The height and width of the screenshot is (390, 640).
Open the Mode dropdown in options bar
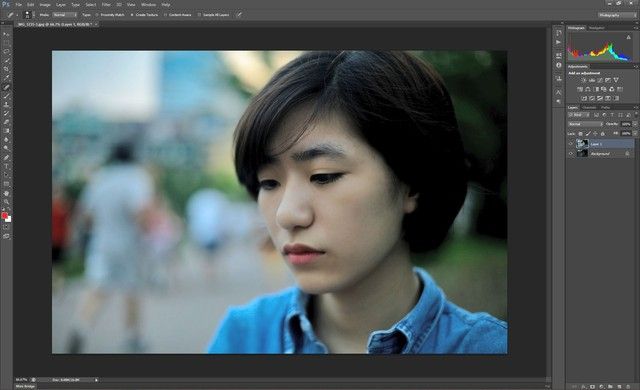tap(64, 15)
